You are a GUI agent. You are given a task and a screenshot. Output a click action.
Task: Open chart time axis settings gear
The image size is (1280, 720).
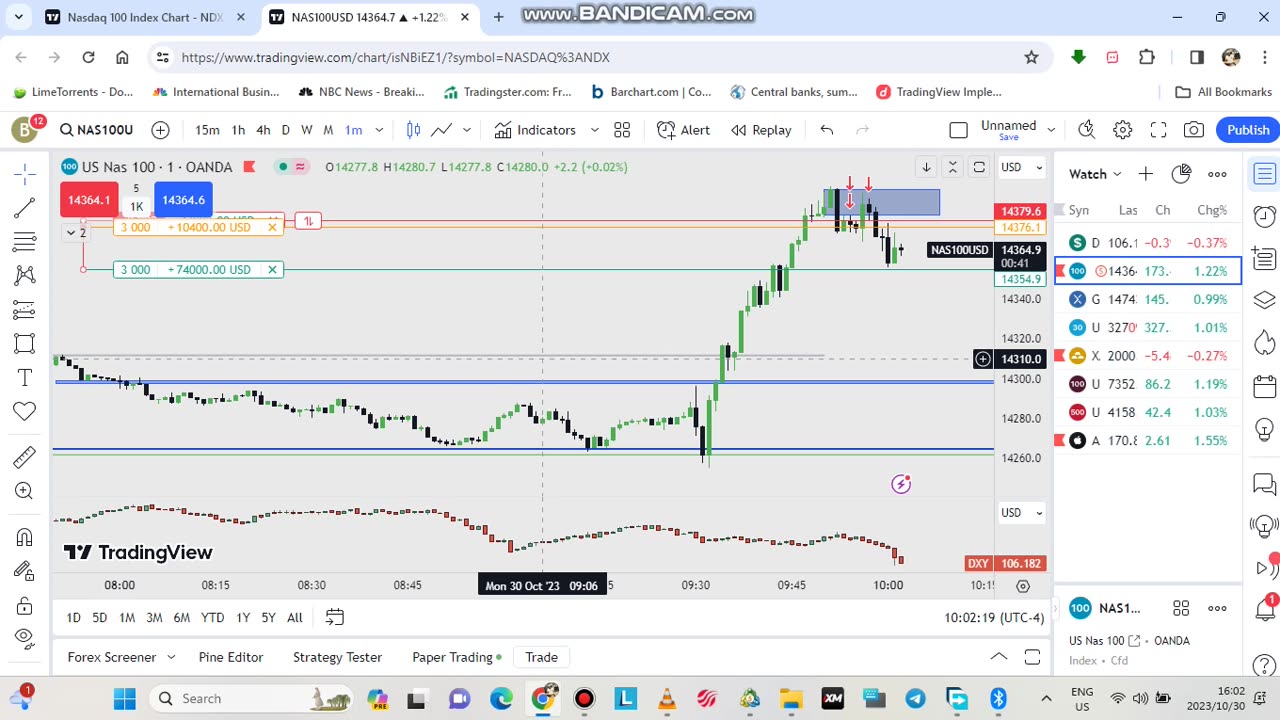click(1023, 586)
